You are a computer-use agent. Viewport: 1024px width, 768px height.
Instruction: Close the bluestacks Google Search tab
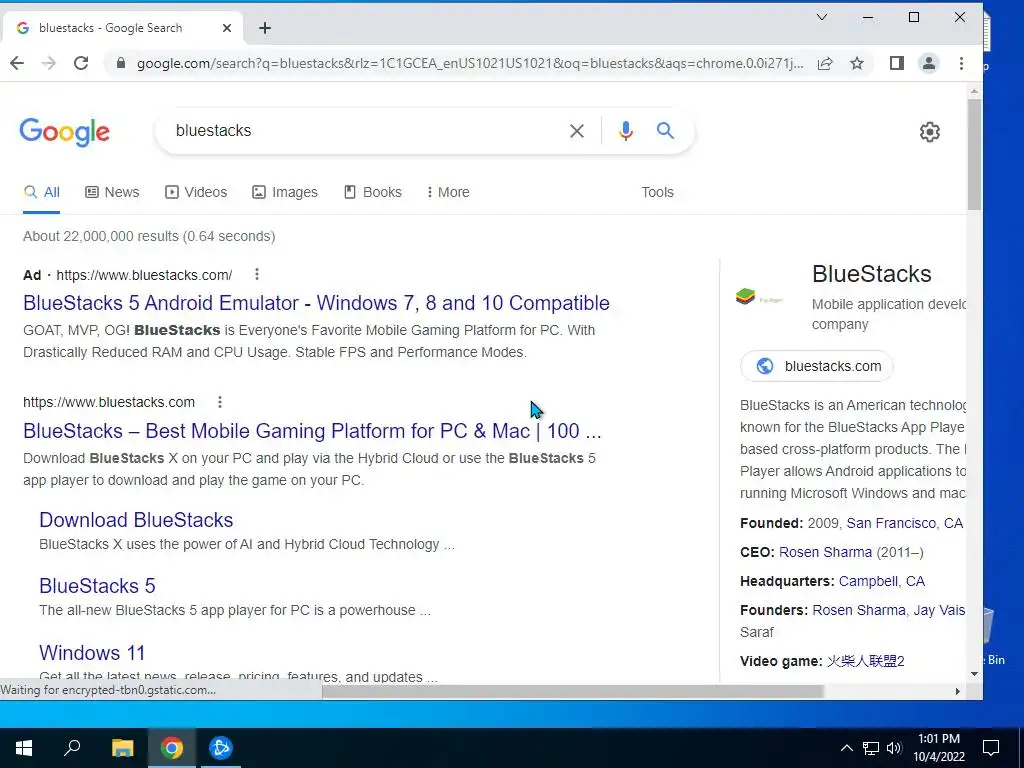(227, 28)
